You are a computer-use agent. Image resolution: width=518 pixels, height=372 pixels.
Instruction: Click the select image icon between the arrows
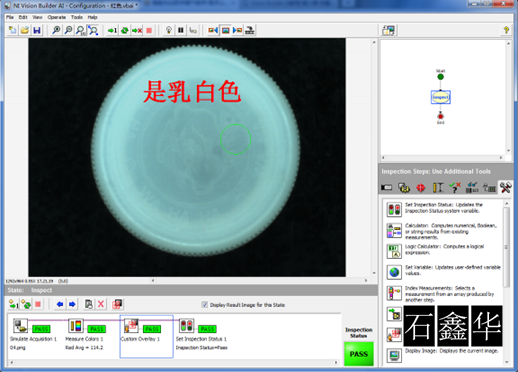tap(225, 30)
